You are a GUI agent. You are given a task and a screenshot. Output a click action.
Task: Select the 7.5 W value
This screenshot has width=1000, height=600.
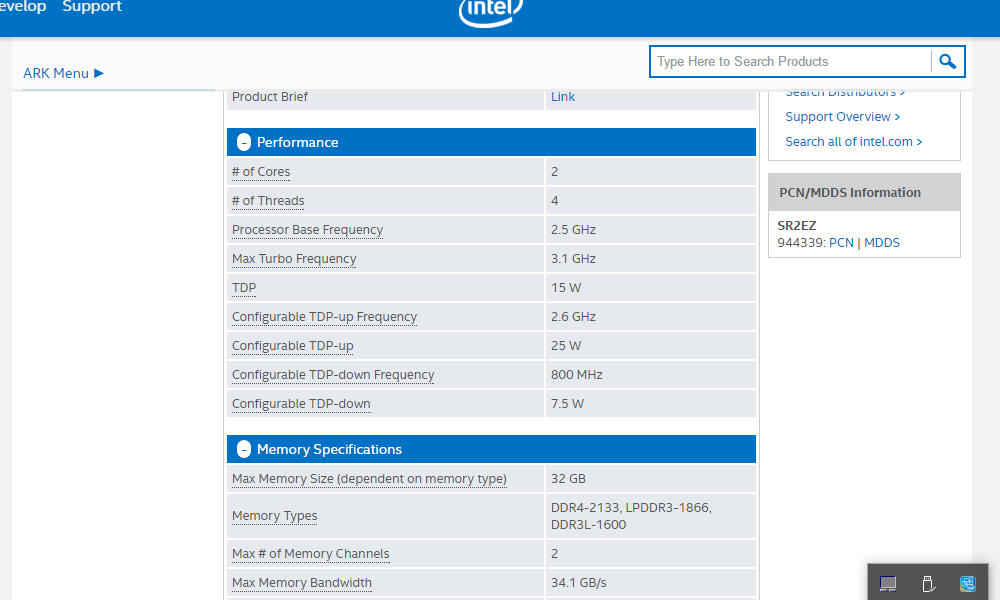[567, 404]
